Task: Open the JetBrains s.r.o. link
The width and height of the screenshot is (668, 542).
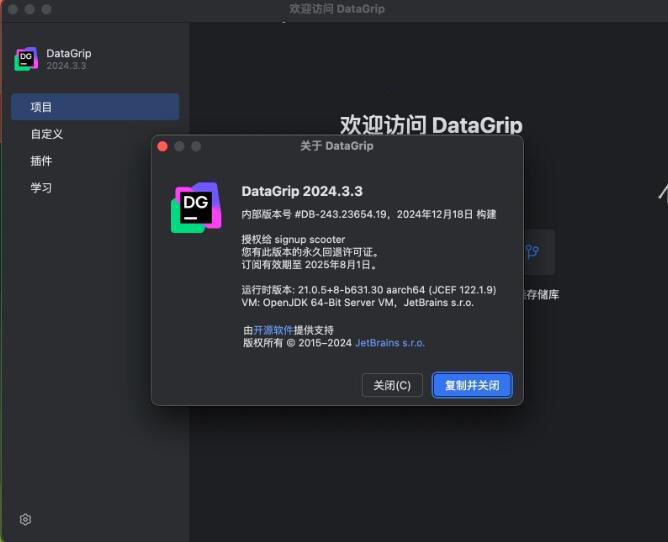Action: [x=390, y=343]
